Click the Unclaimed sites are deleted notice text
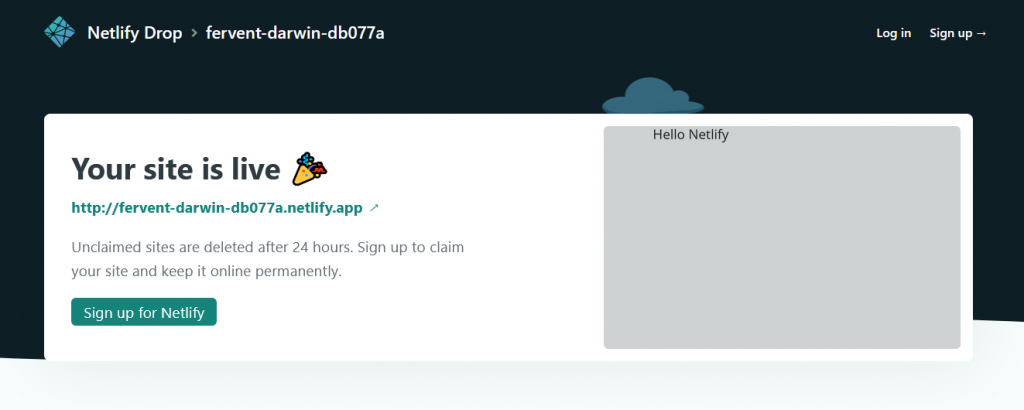Viewport: 1024px width, 410px height. coord(268,260)
